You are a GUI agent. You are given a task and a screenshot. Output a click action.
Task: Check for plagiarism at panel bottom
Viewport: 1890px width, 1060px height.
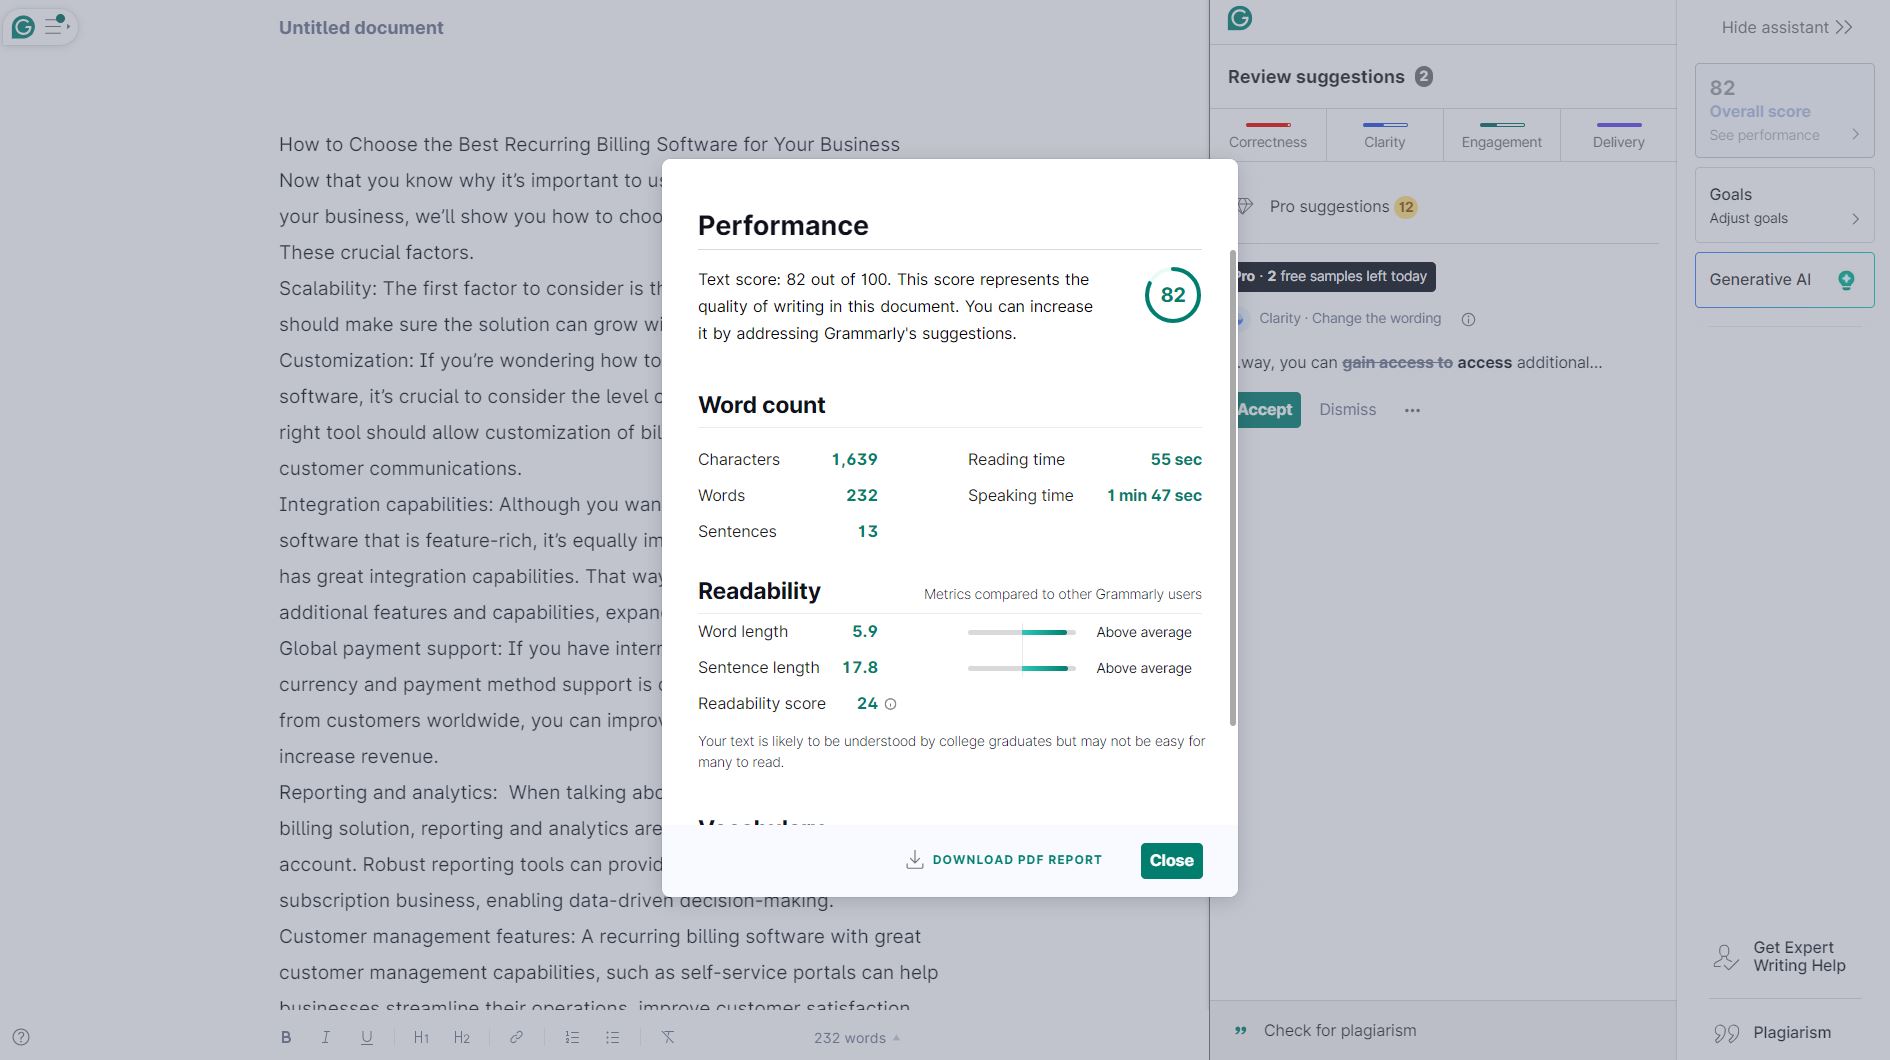pyautogui.click(x=1339, y=1030)
